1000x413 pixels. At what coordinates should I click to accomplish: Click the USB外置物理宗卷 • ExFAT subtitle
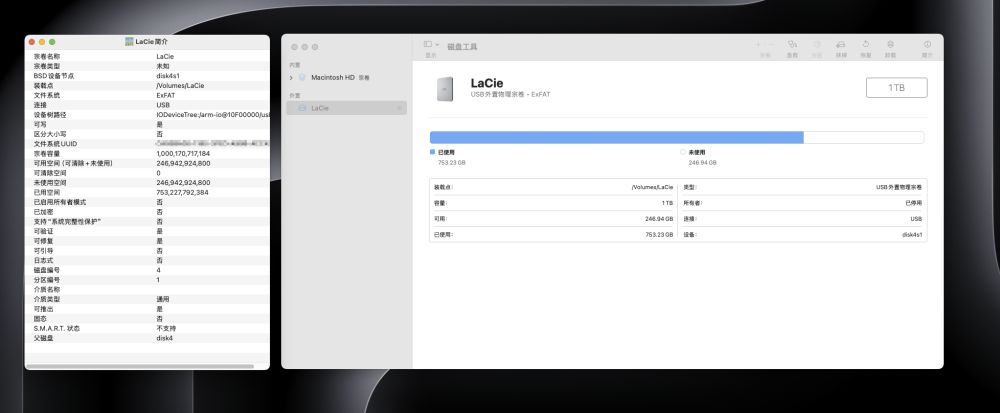point(510,94)
